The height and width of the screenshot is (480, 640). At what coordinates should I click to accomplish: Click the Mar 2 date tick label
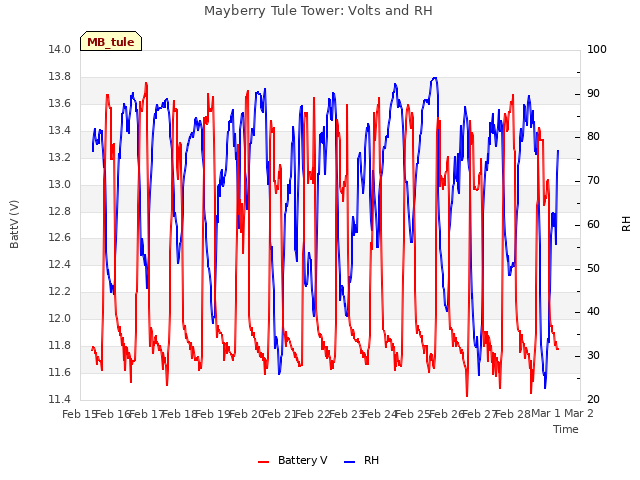pyautogui.click(x=579, y=414)
